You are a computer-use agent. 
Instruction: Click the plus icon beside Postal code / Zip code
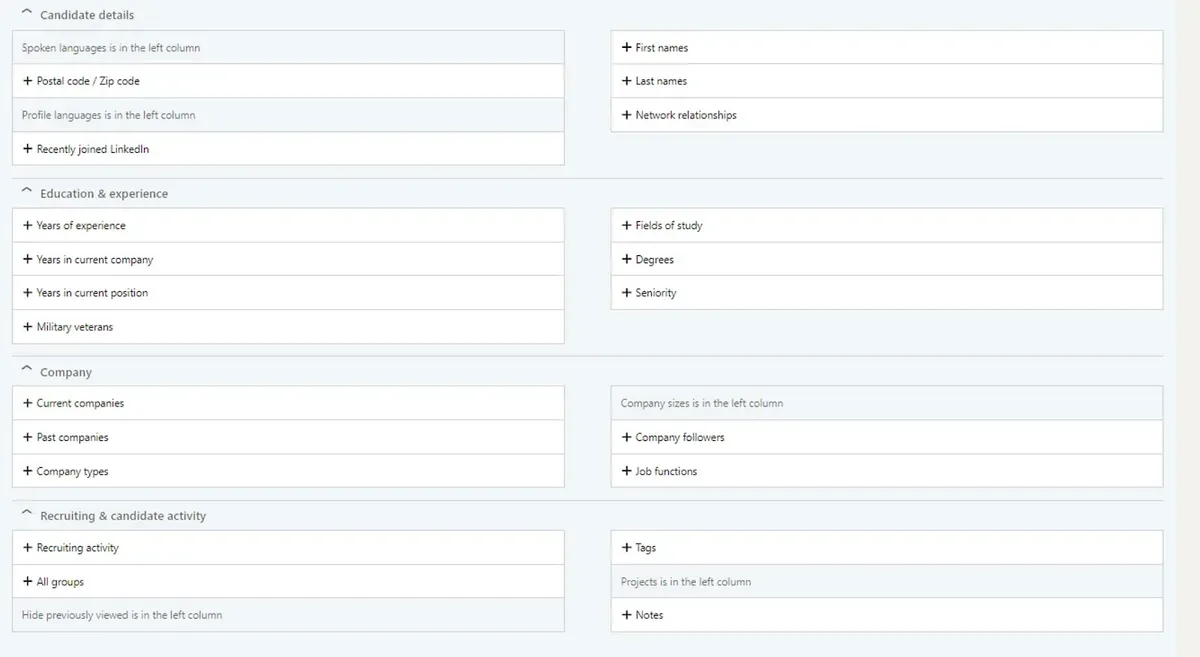click(x=27, y=81)
